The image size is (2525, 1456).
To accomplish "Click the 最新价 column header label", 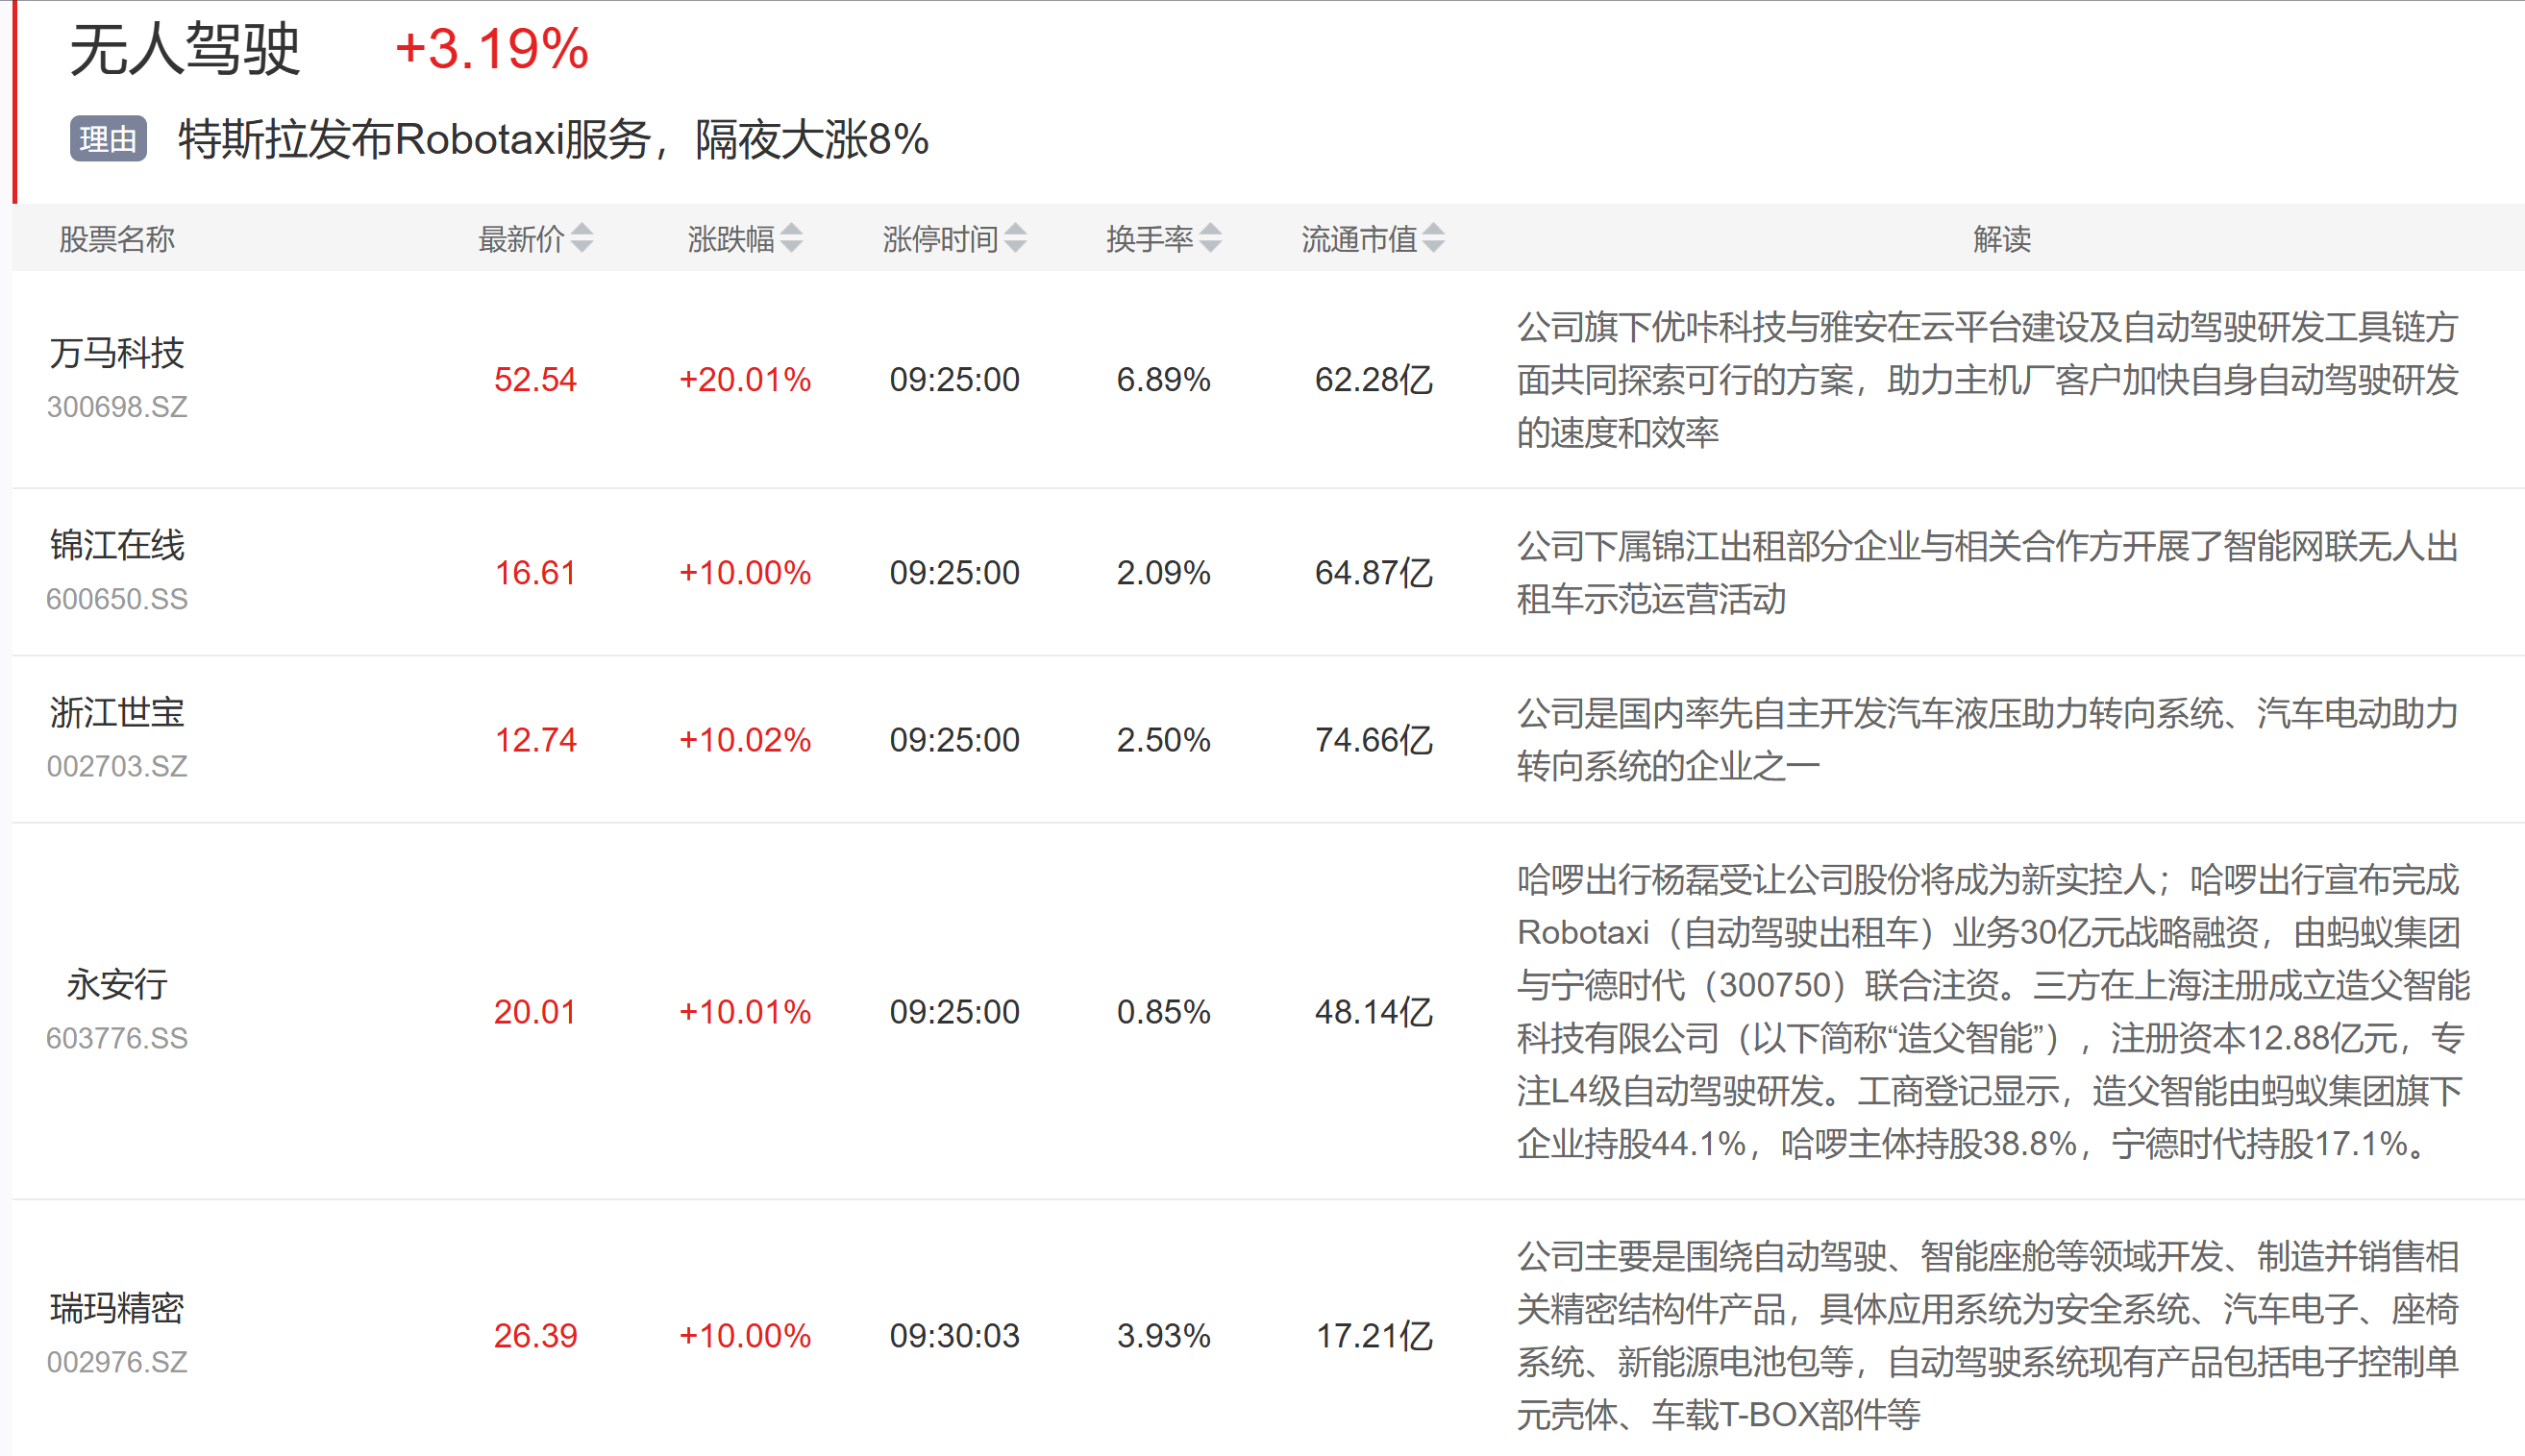I will (x=521, y=239).
